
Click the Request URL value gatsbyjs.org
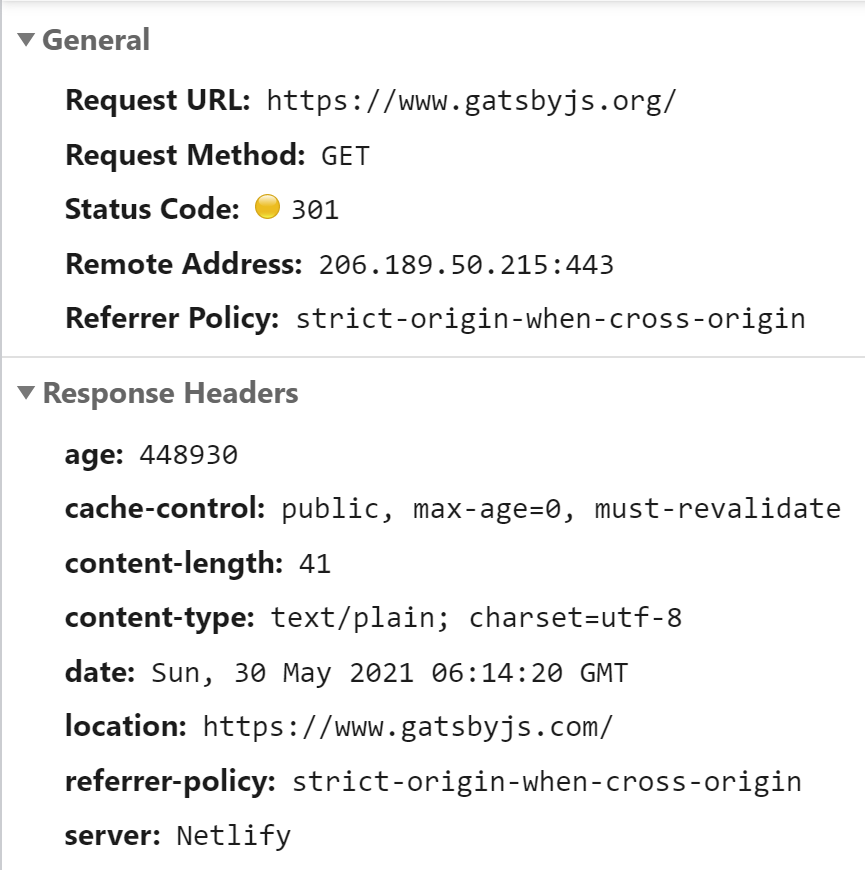pyautogui.click(x=472, y=101)
